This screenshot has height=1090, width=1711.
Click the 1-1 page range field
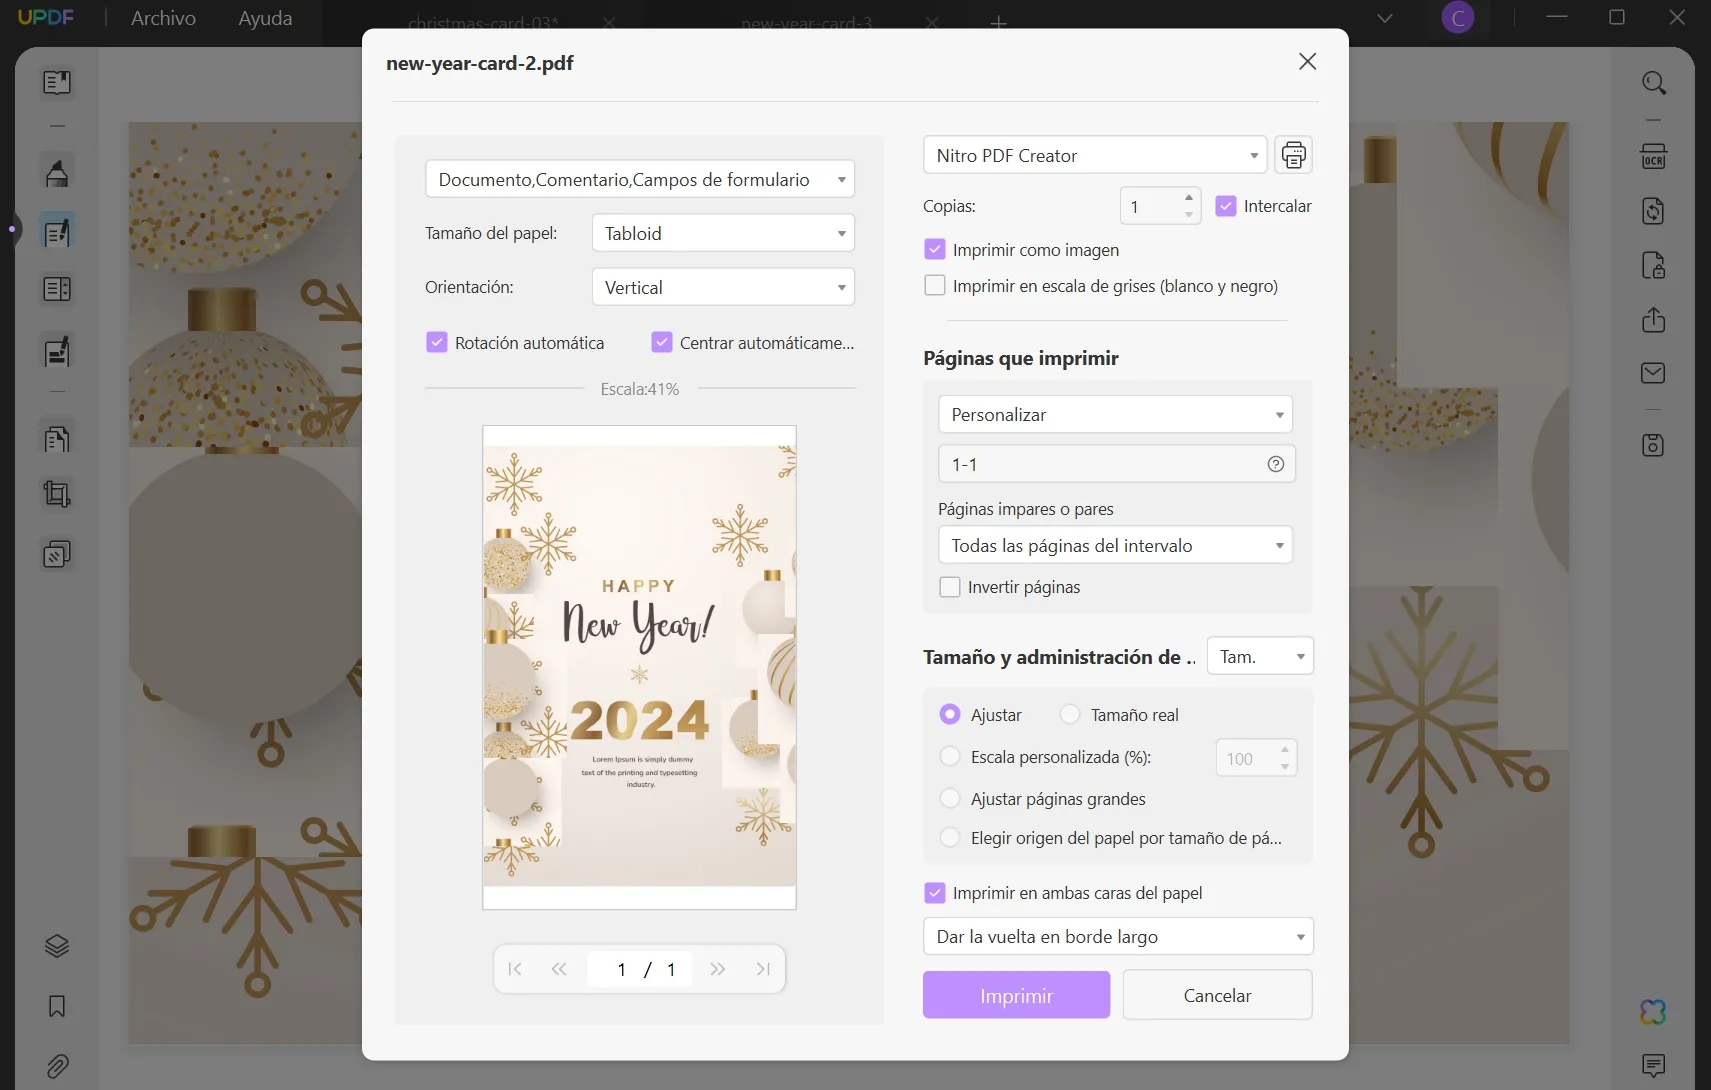(1116, 464)
